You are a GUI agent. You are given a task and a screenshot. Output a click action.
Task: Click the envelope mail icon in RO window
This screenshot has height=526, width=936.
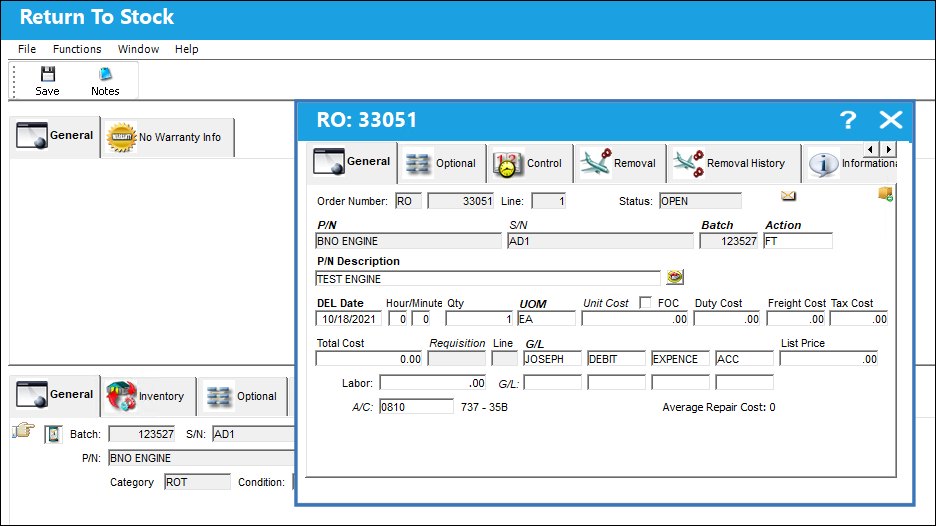[788, 196]
